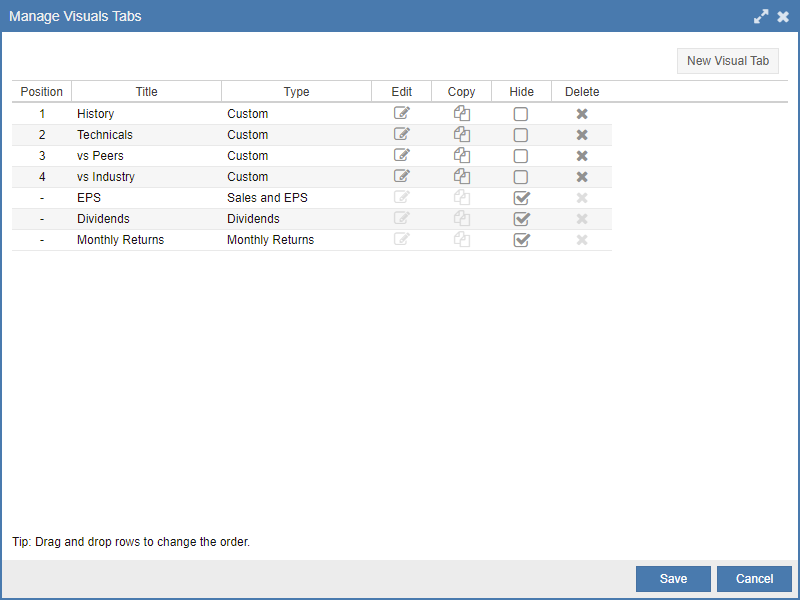This screenshot has width=800, height=600.
Task: Edit the vs Peers tab
Action: tap(402, 155)
